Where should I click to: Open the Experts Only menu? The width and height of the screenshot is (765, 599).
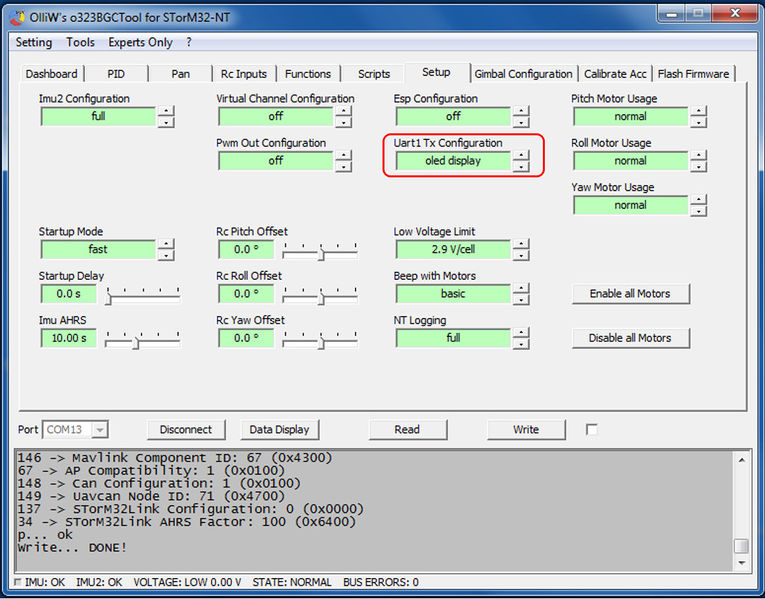140,43
